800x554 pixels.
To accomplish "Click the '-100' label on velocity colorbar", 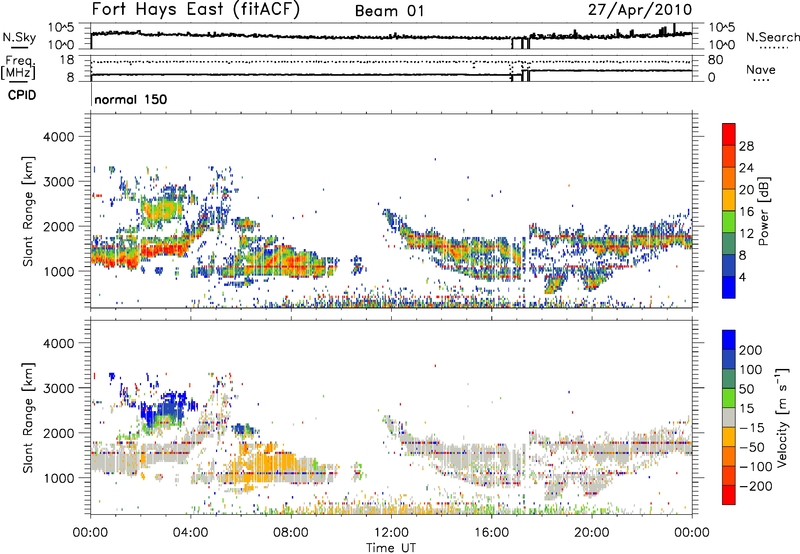I will coord(755,467).
